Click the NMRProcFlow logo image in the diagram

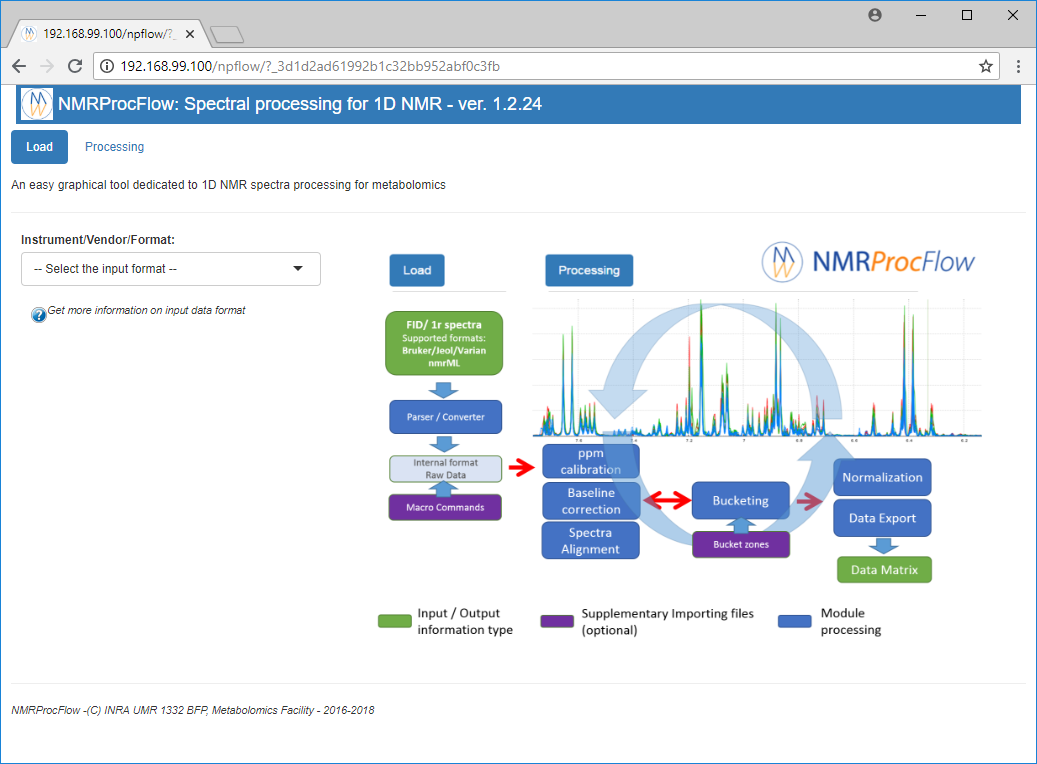point(868,262)
